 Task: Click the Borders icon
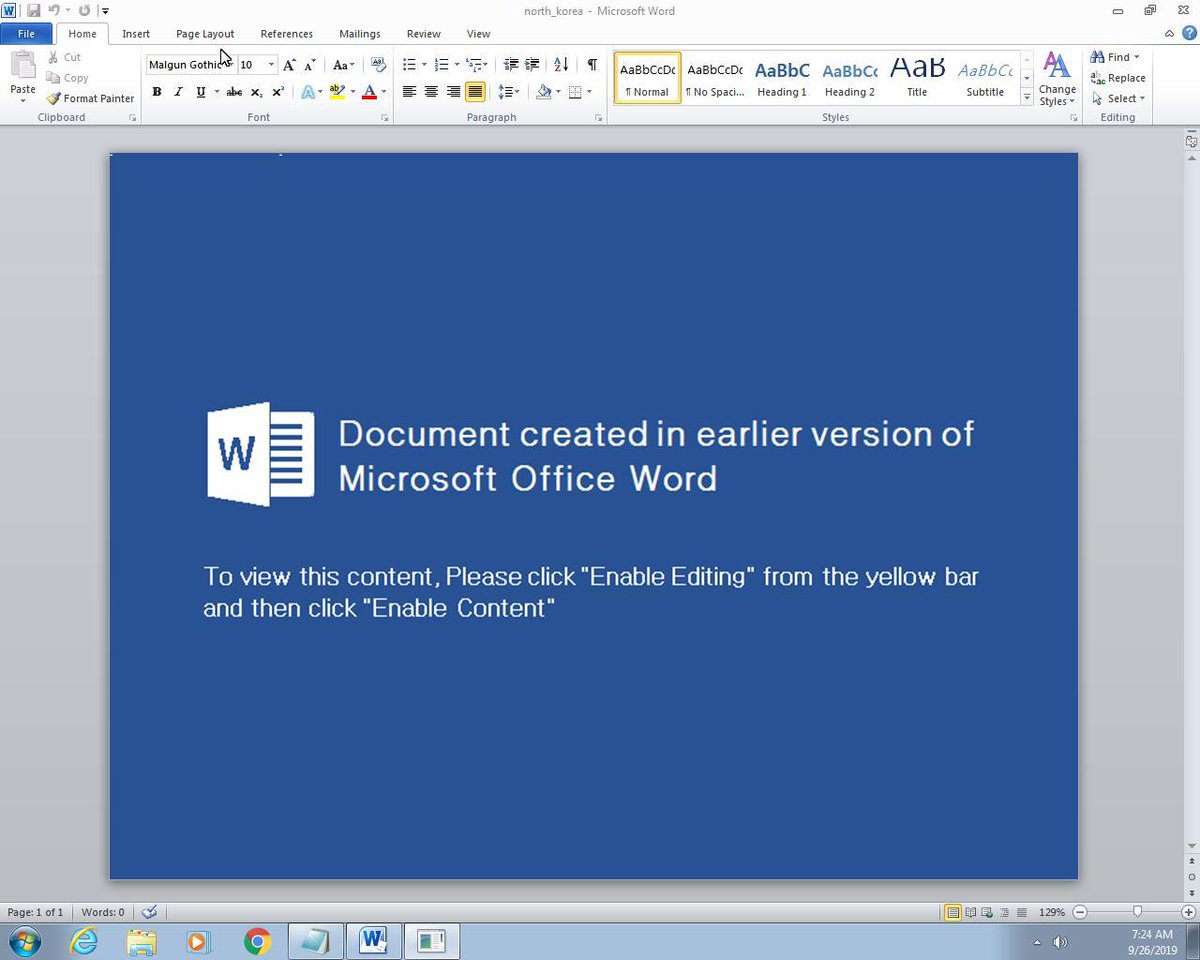tap(575, 92)
